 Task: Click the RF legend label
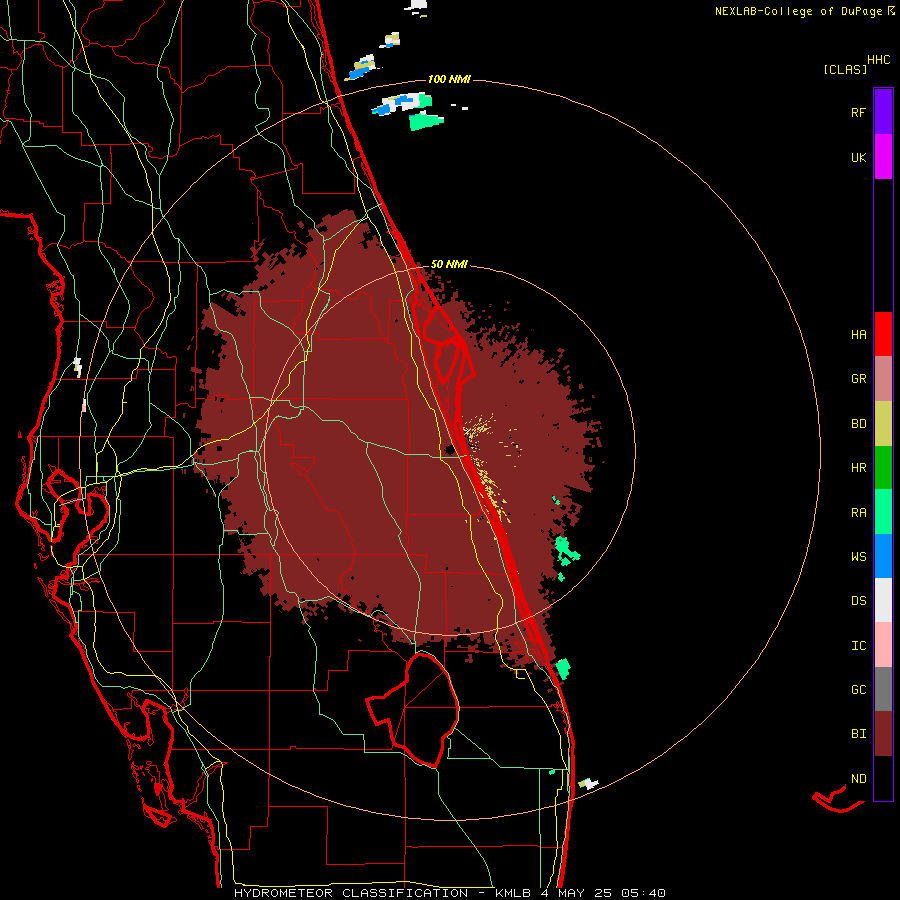click(x=858, y=112)
